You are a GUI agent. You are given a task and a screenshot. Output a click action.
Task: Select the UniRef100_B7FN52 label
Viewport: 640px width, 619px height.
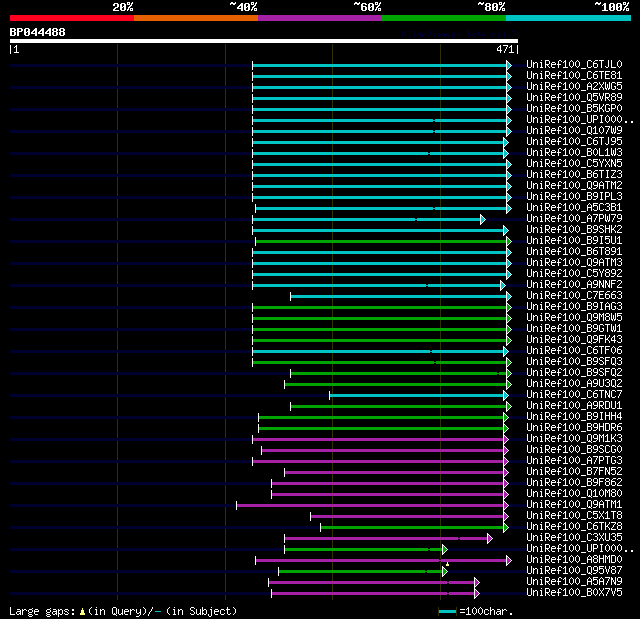(x=574, y=472)
